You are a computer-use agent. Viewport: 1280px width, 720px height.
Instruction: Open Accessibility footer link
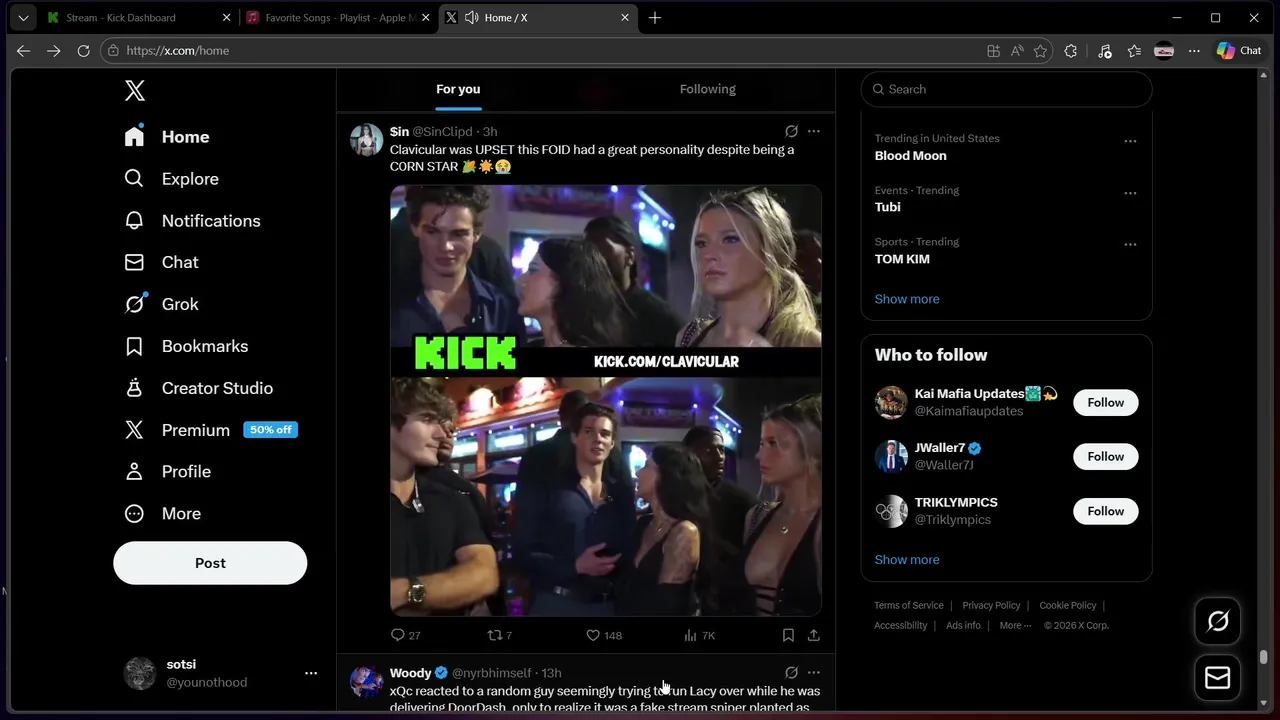coord(901,625)
